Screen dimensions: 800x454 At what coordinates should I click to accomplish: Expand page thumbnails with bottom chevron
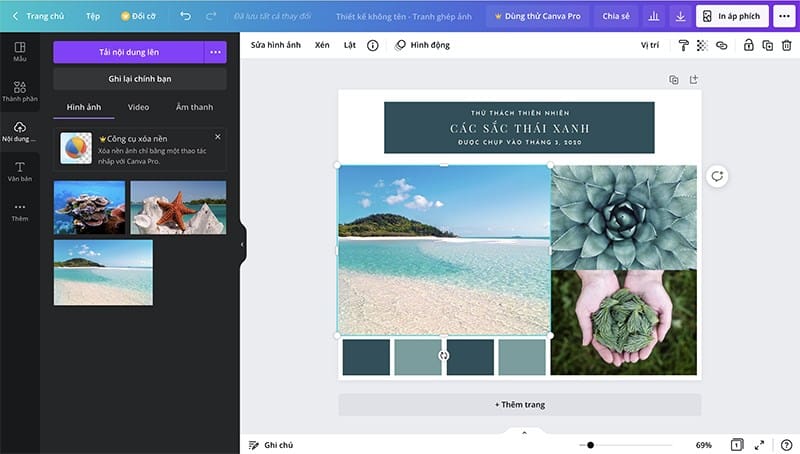click(x=523, y=432)
